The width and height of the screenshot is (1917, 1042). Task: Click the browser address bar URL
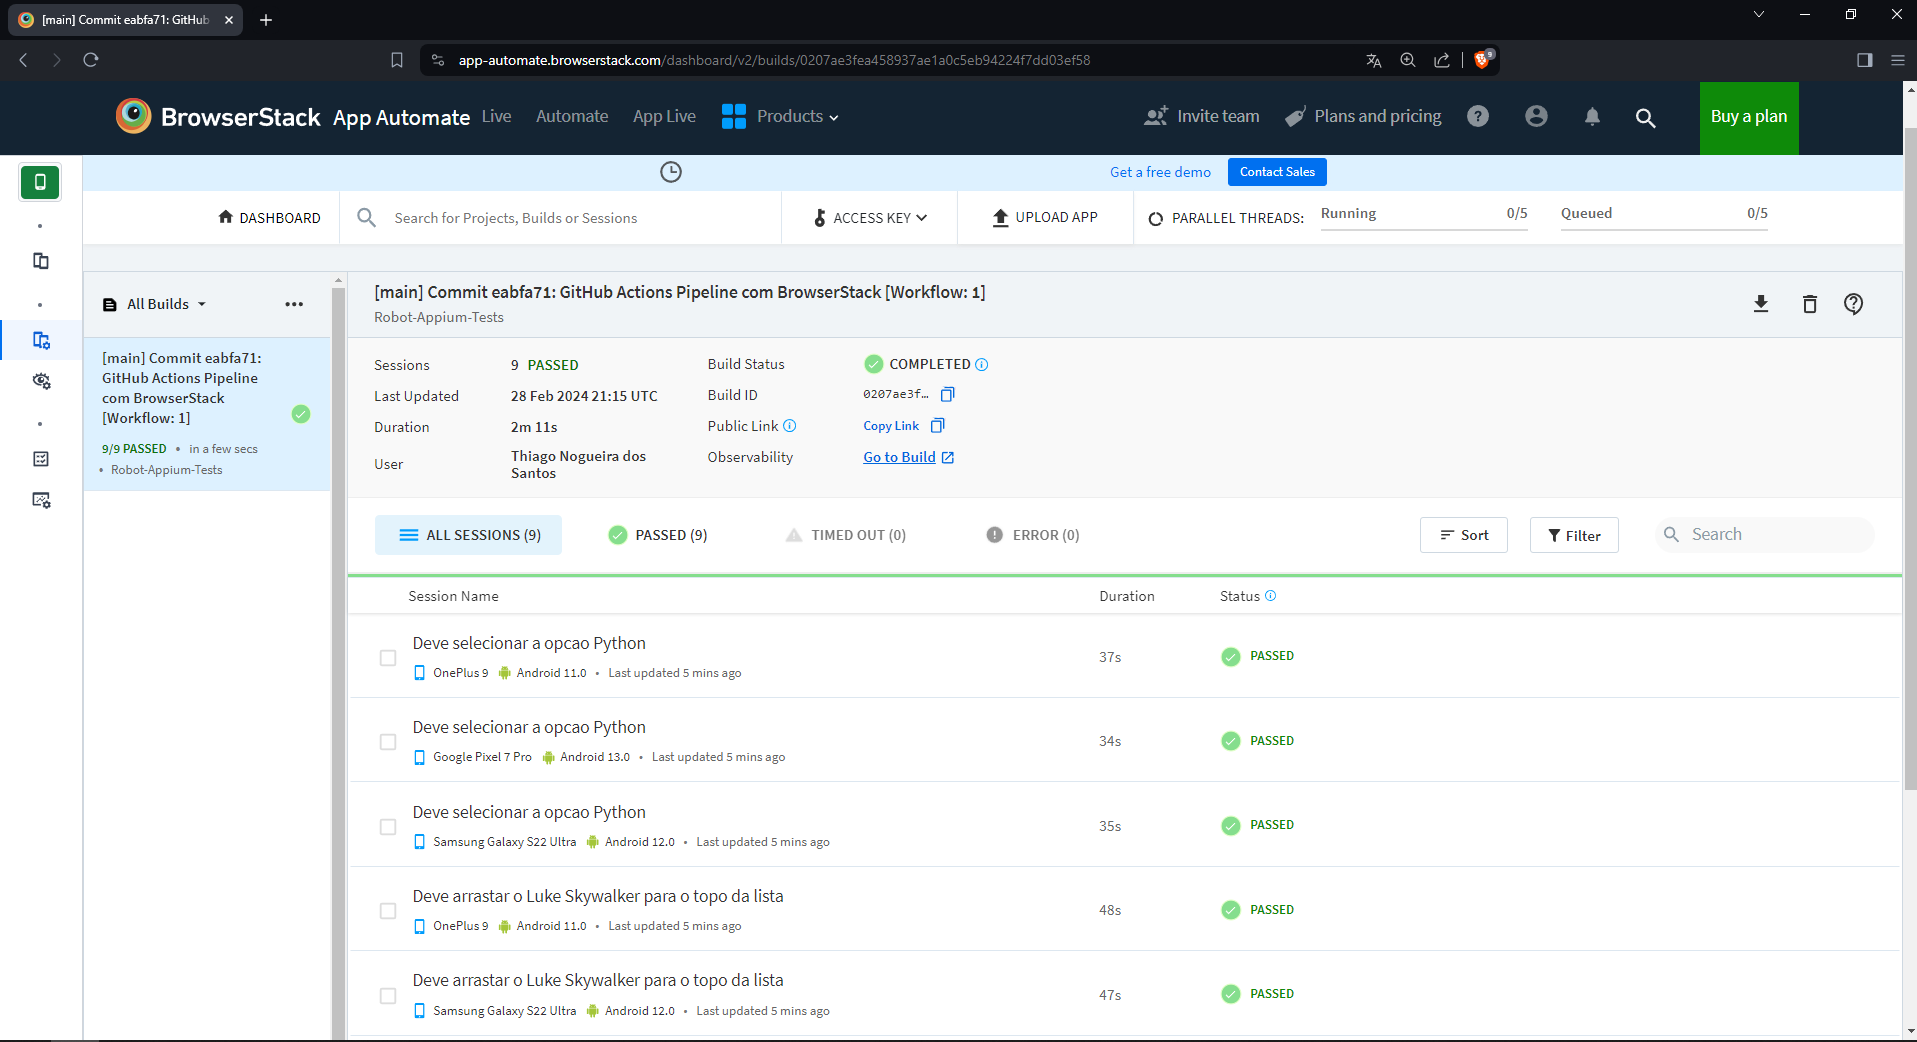(774, 60)
